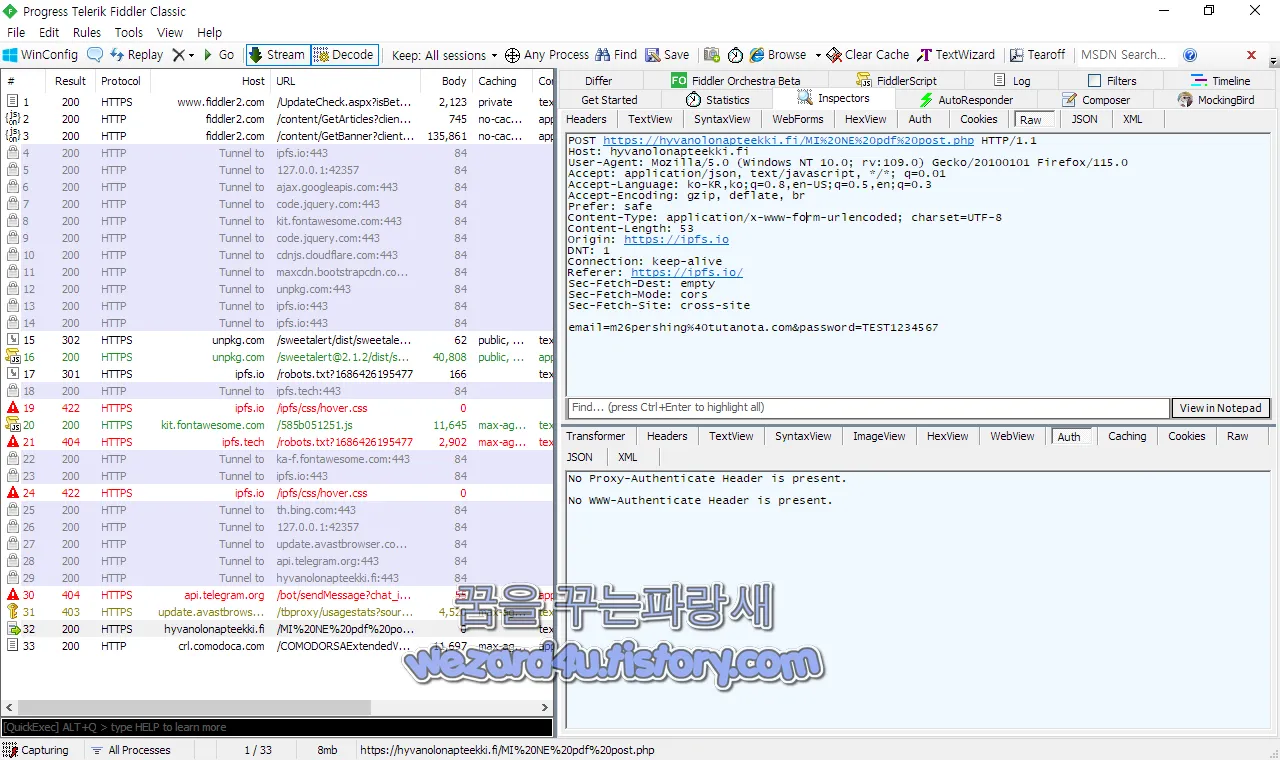Click the Go resume button
Viewport: 1280px width, 760px height.
(x=219, y=55)
